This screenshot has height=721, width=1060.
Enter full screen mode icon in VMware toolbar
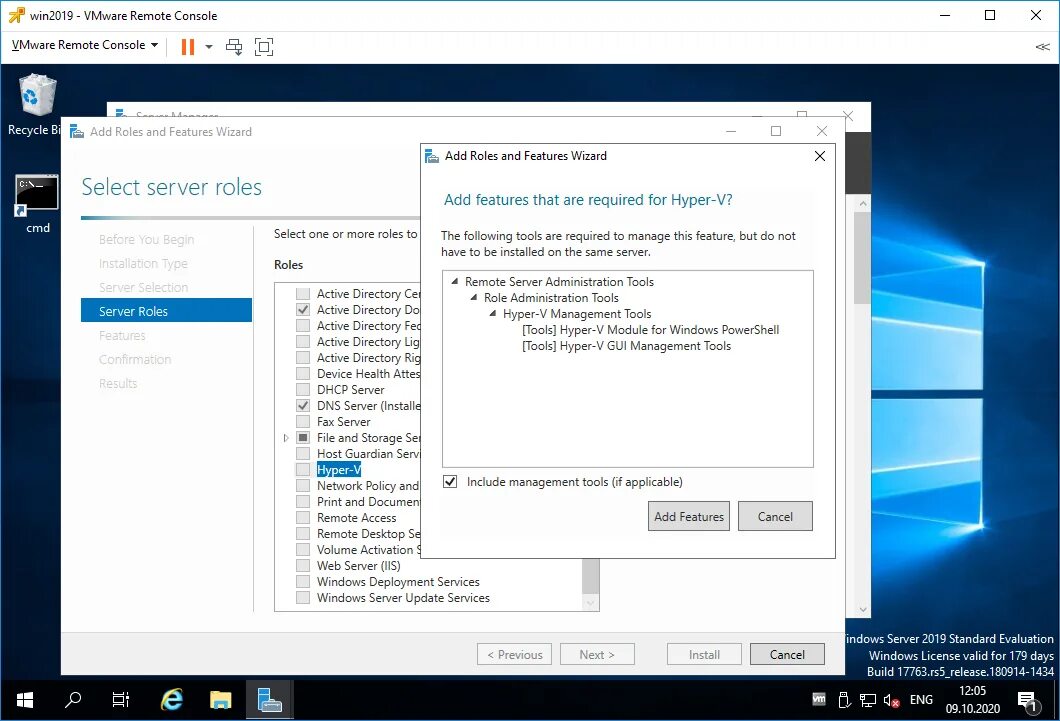pyautogui.click(x=264, y=47)
